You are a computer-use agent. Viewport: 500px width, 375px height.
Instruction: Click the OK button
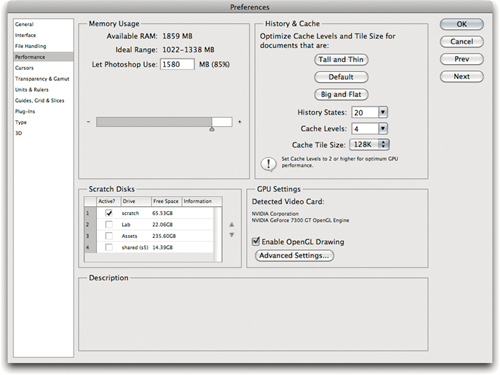point(462,24)
